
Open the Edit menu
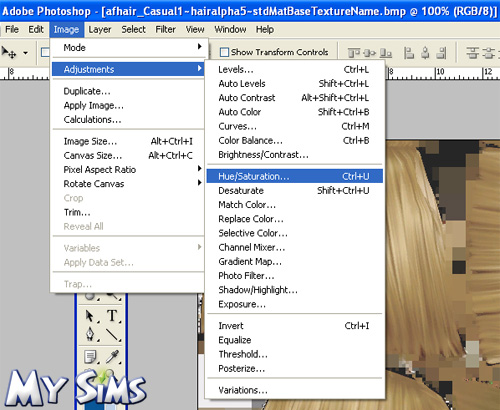coord(36,29)
